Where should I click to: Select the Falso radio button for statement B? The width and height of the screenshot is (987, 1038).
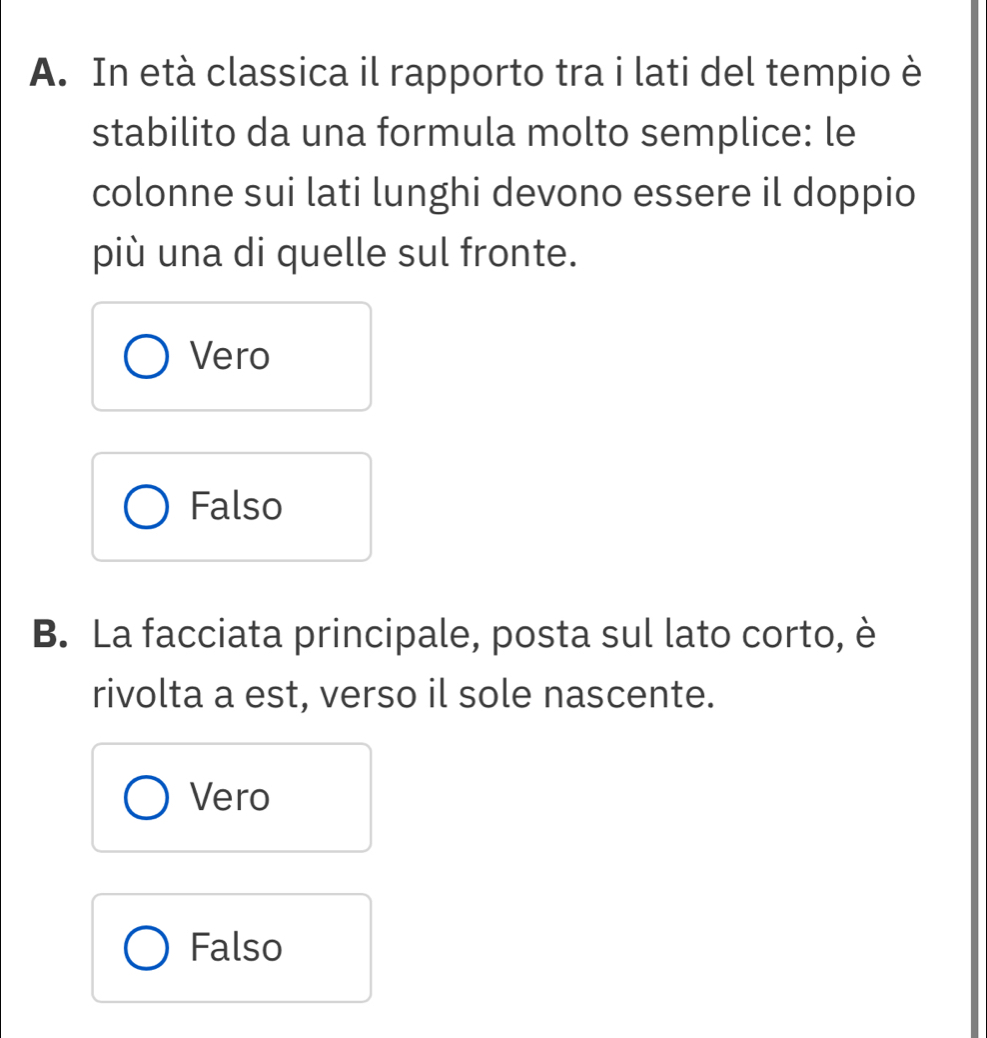pos(146,947)
